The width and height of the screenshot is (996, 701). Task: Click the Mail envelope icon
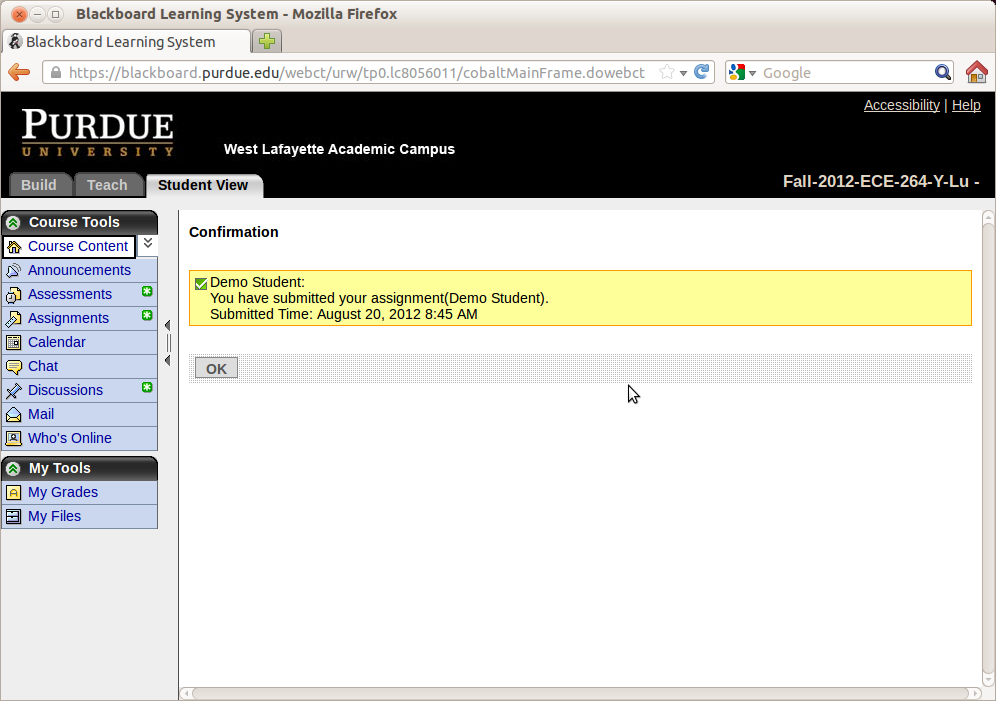click(x=13, y=415)
